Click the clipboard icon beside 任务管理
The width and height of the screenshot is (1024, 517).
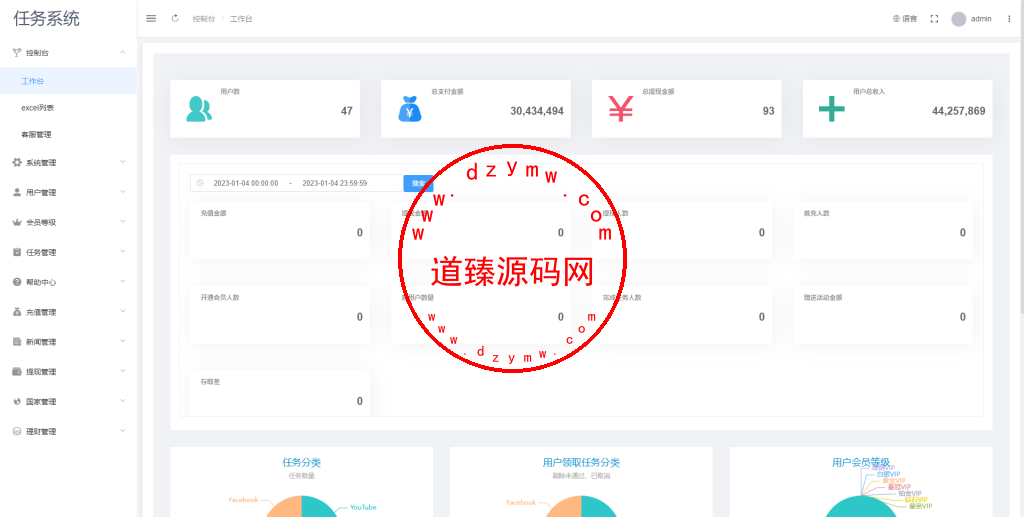17,252
